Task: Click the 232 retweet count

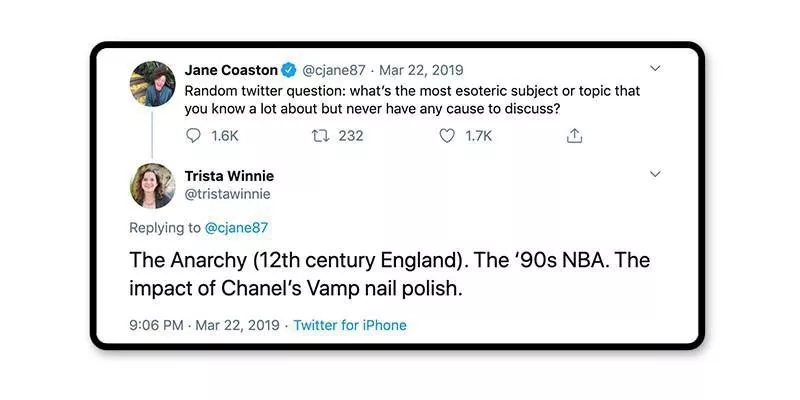Action: click(x=350, y=136)
